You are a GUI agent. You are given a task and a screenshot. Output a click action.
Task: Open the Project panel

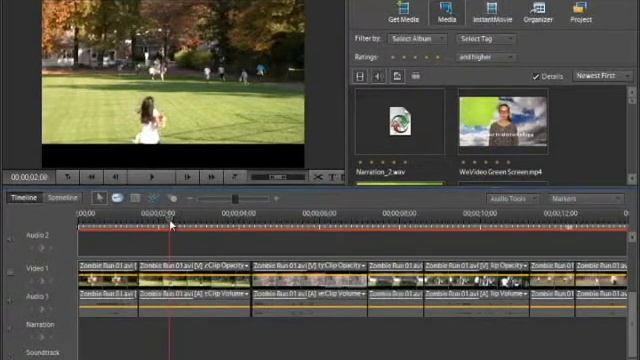point(581,12)
